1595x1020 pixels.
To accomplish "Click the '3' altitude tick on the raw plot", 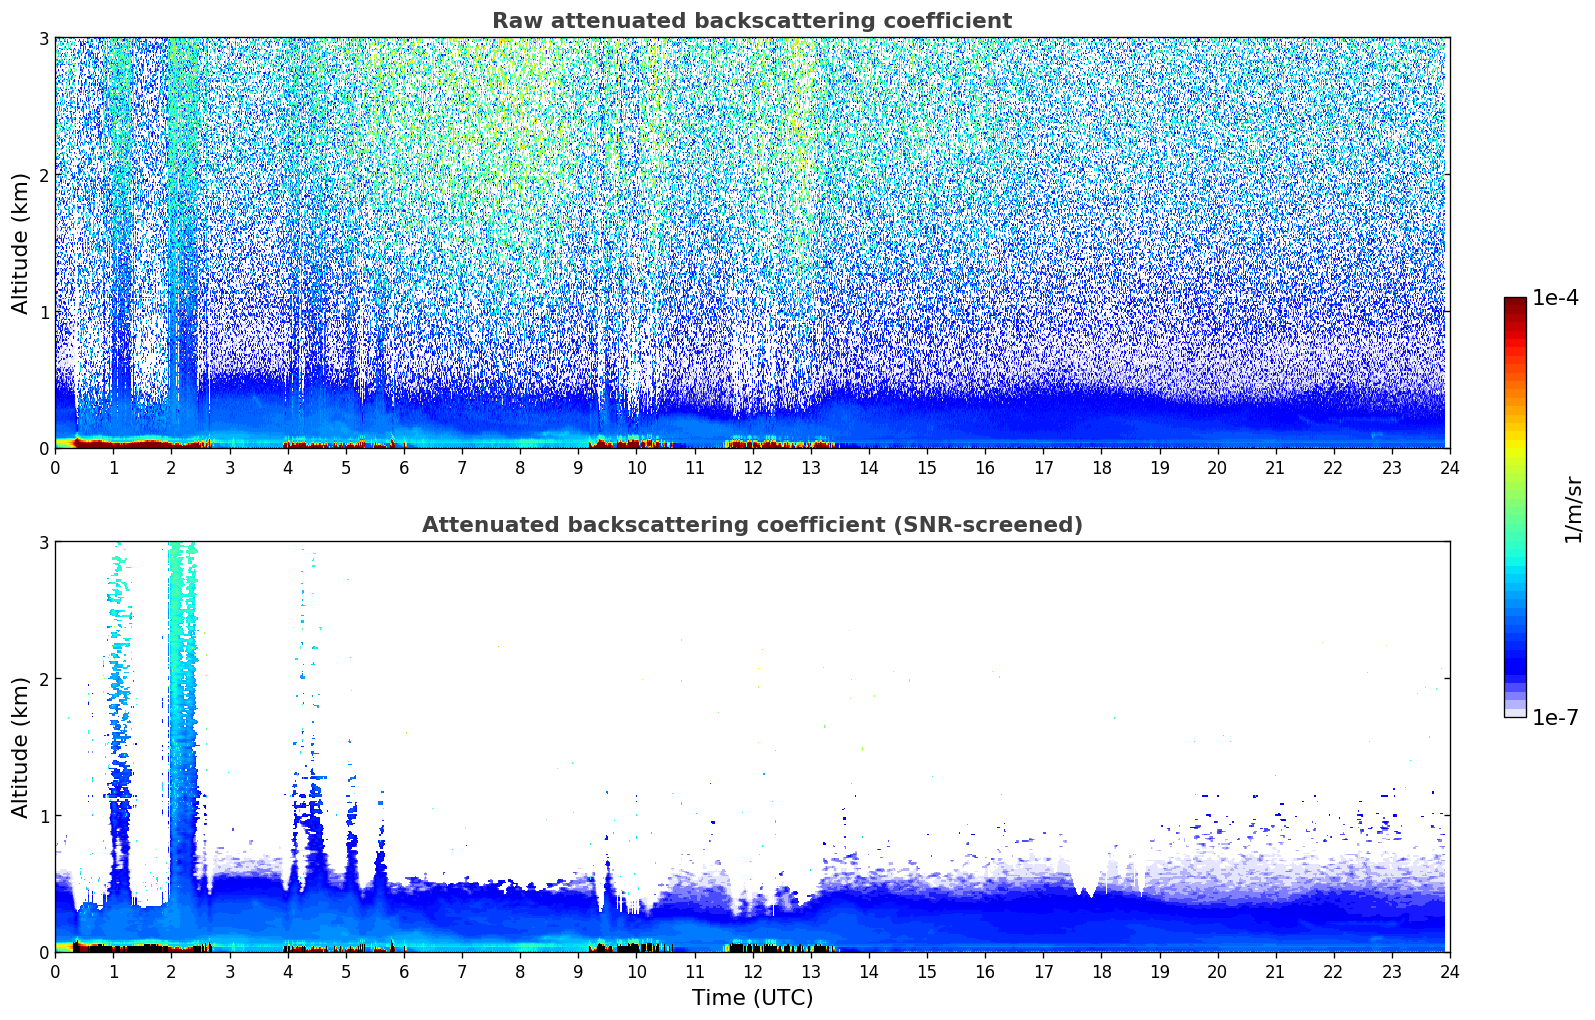I will (x=43, y=38).
